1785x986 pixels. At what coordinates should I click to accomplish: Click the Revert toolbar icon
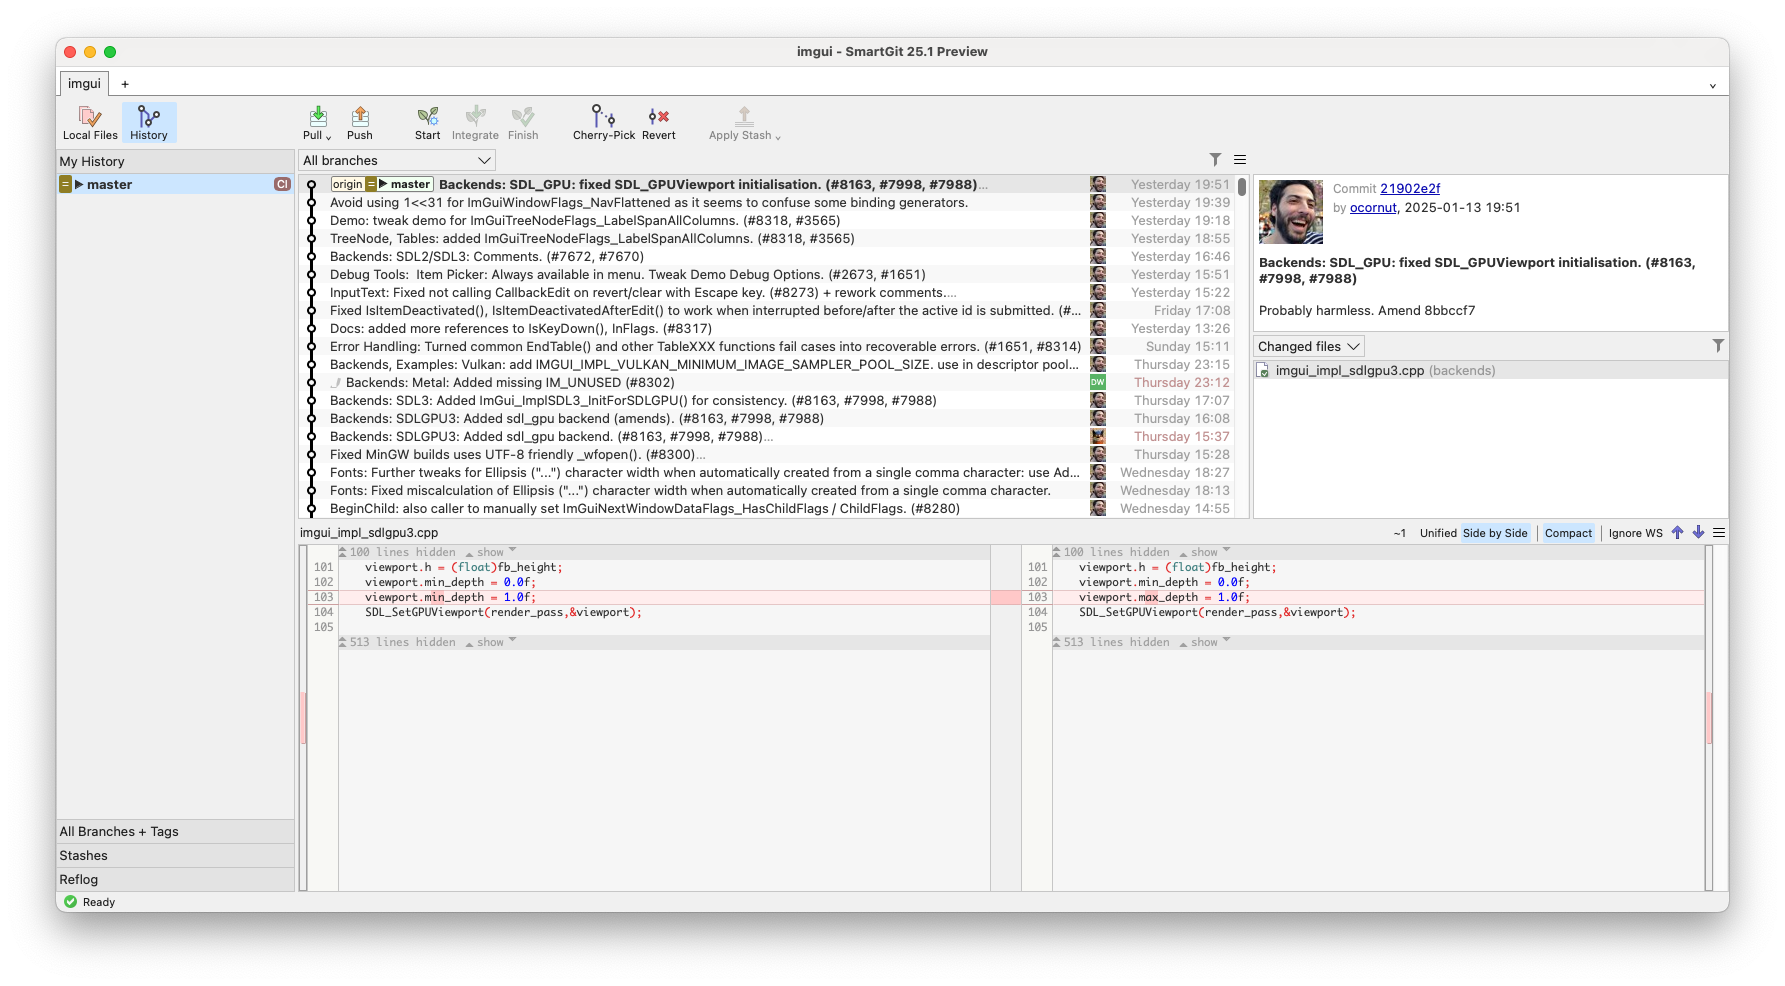click(x=658, y=122)
